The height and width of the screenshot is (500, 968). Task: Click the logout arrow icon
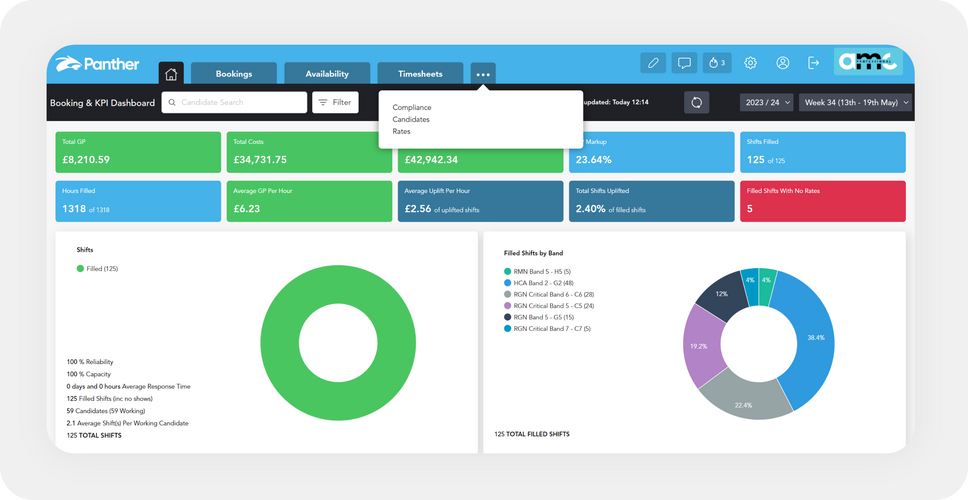(814, 63)
